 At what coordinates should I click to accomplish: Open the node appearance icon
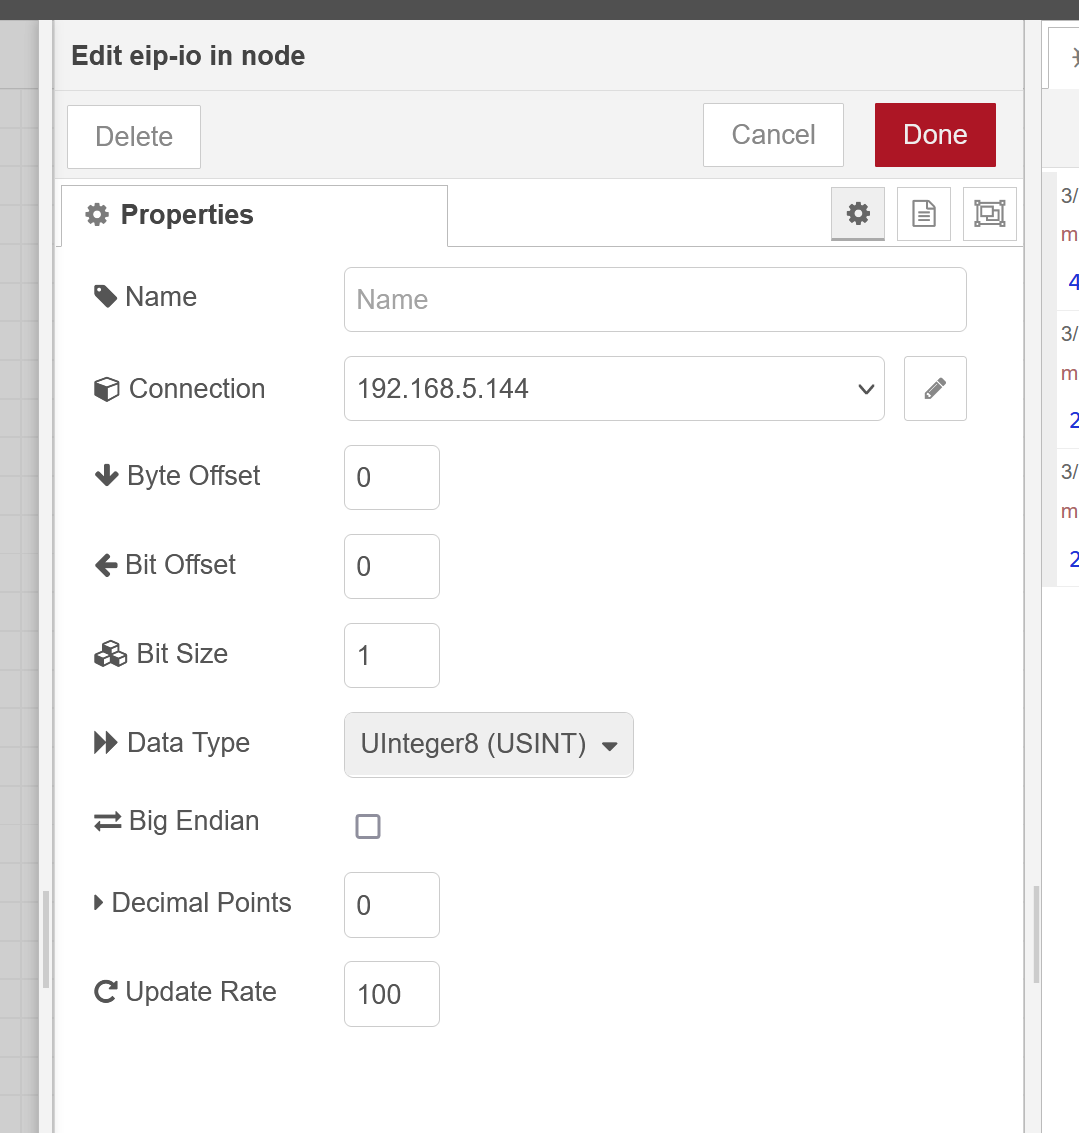(989, 214)
